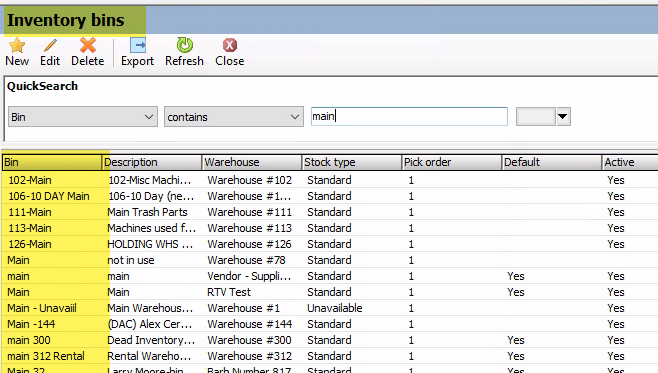
Task: Sort by the Active column header
Action: click(x=630, y=162)
